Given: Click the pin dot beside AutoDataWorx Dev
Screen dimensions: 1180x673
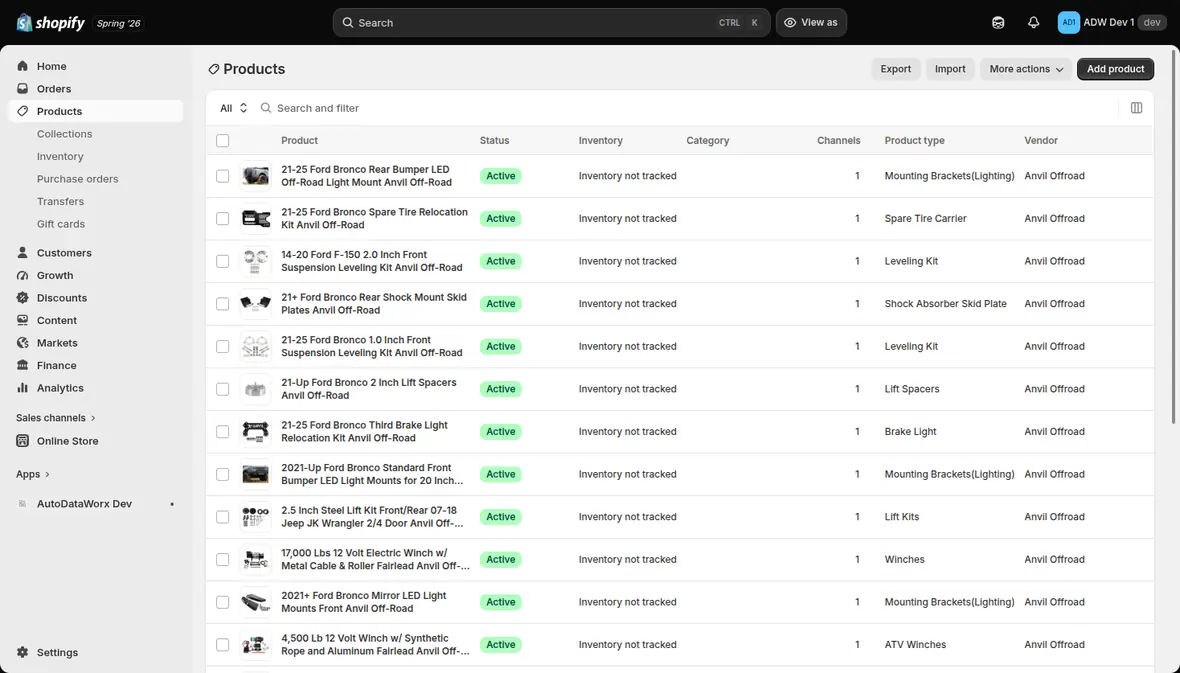Looking at the screenshot, I should [x=172, y=504].
